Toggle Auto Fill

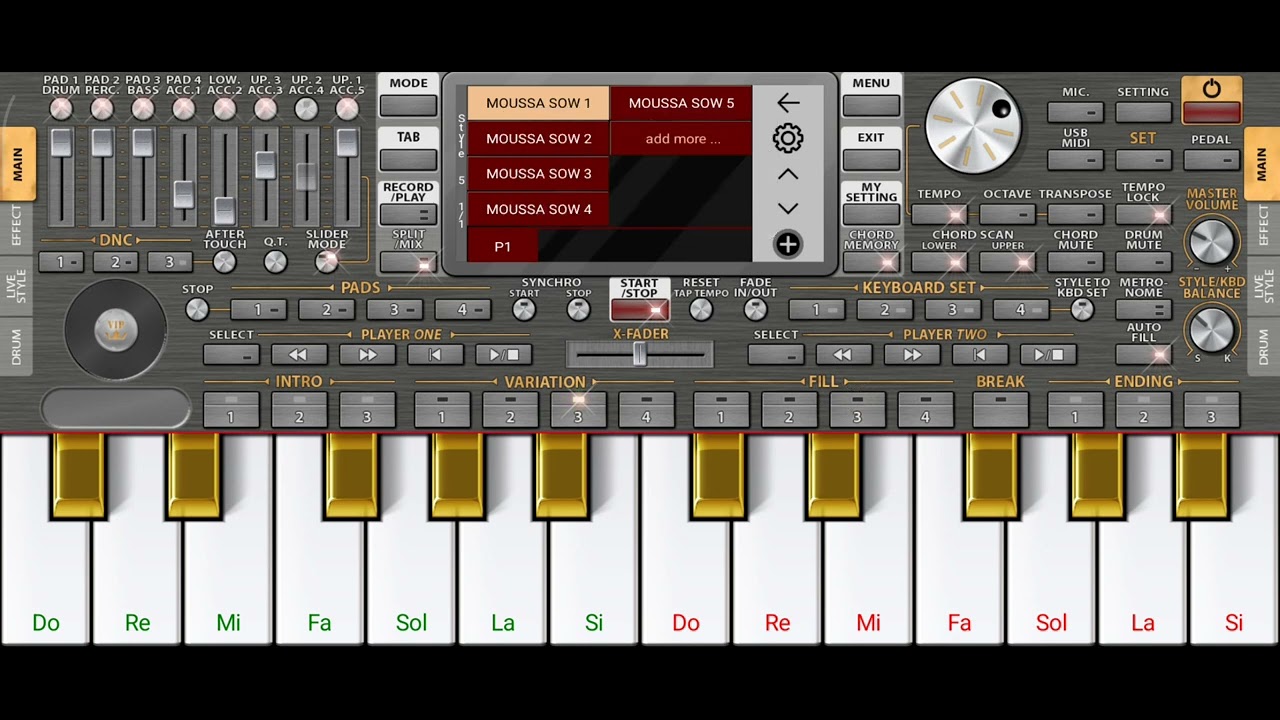(x=1143, y=354)
